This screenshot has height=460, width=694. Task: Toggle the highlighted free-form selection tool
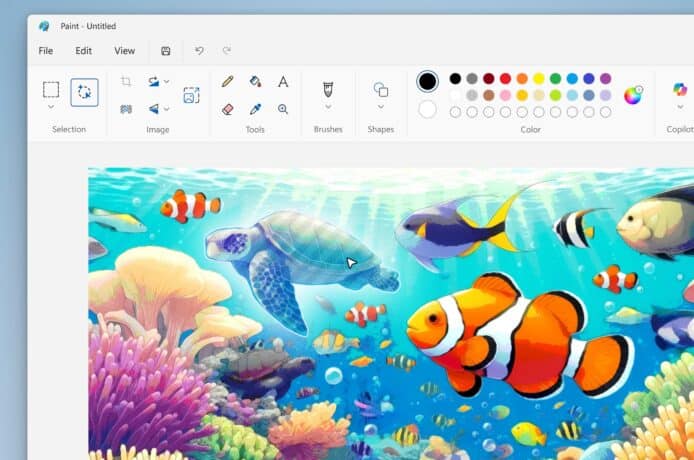click(84, 92)
